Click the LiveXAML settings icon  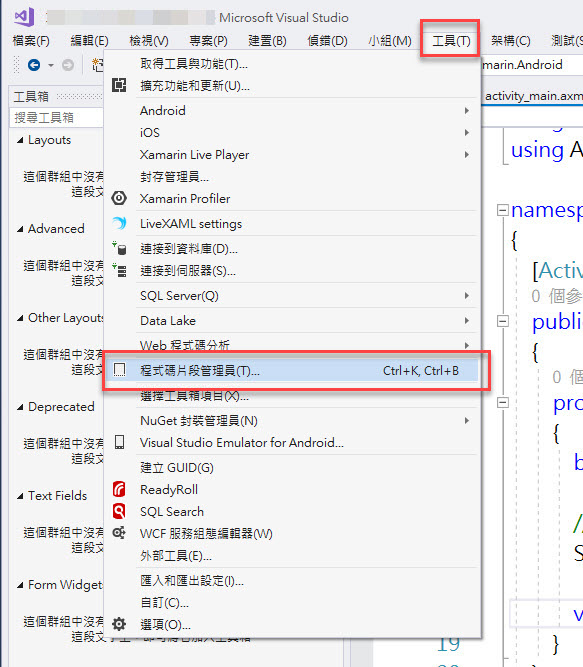point(119,223)
